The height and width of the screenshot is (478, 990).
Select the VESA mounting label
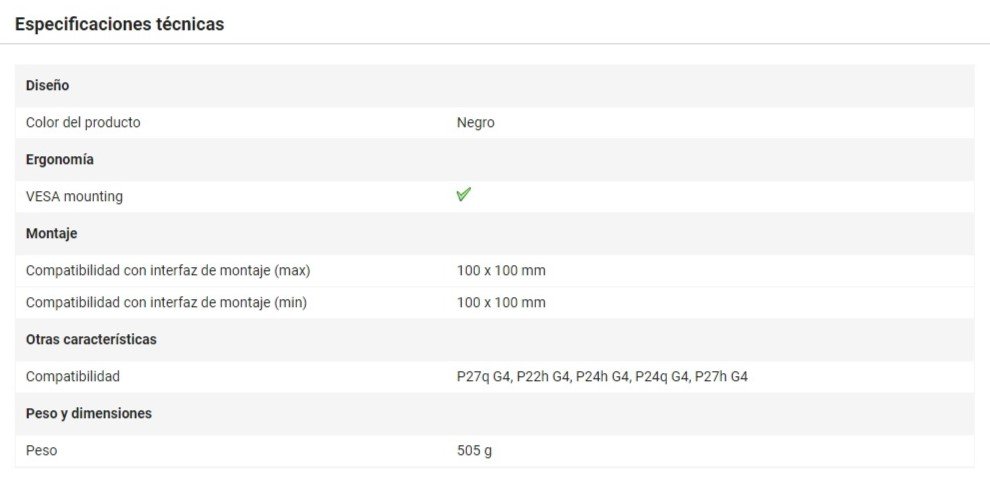tap(74, 197)
